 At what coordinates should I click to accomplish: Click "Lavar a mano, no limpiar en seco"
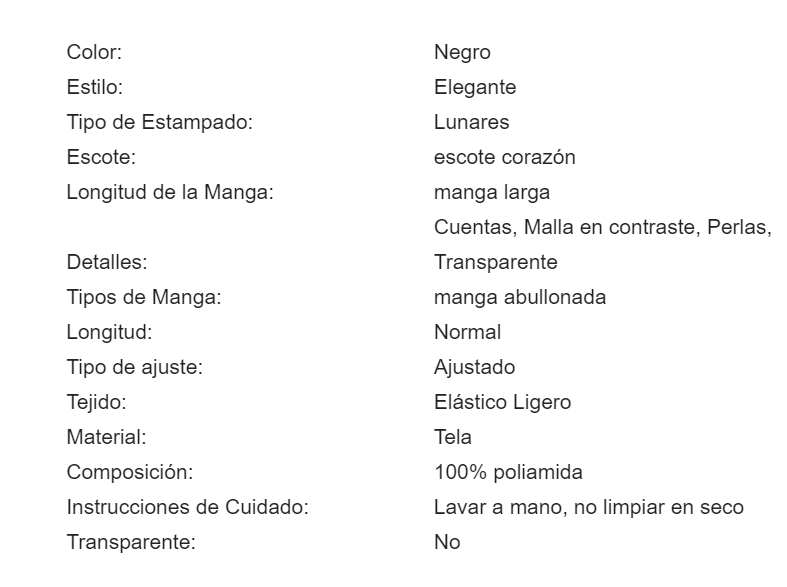[x=589, y=508]
